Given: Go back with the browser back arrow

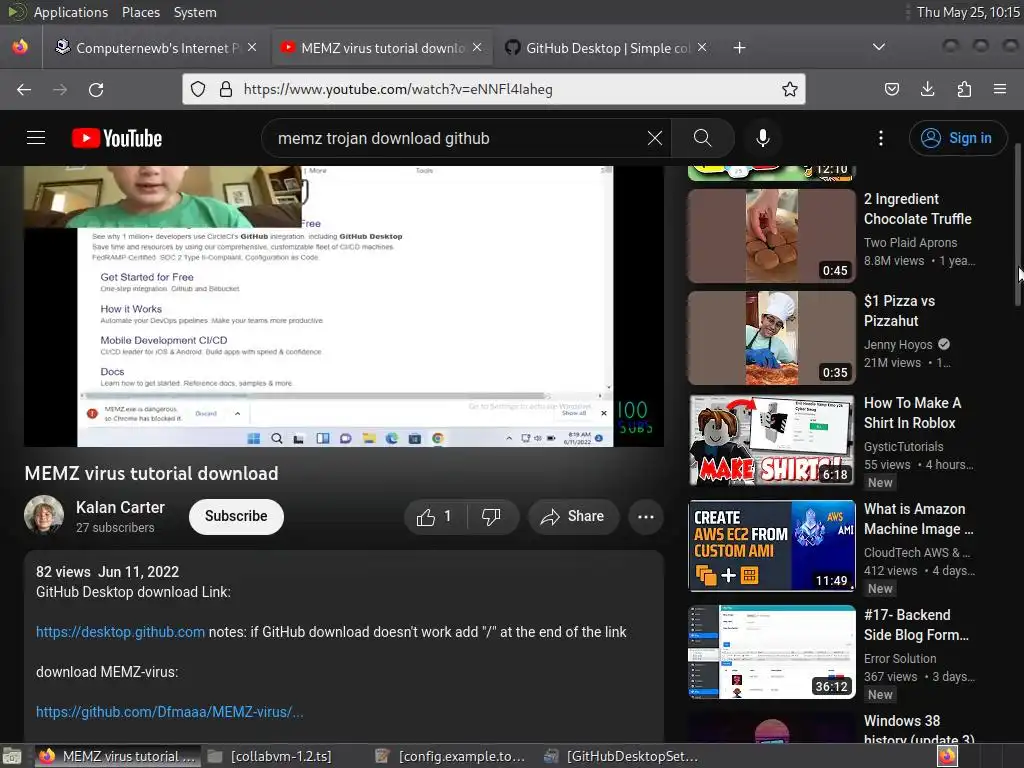Looking at the screenshot, I should (24, 89).
